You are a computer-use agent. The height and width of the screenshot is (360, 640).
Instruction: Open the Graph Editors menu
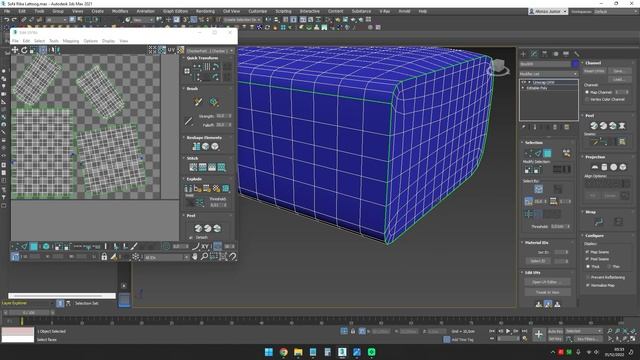(175, 11)
